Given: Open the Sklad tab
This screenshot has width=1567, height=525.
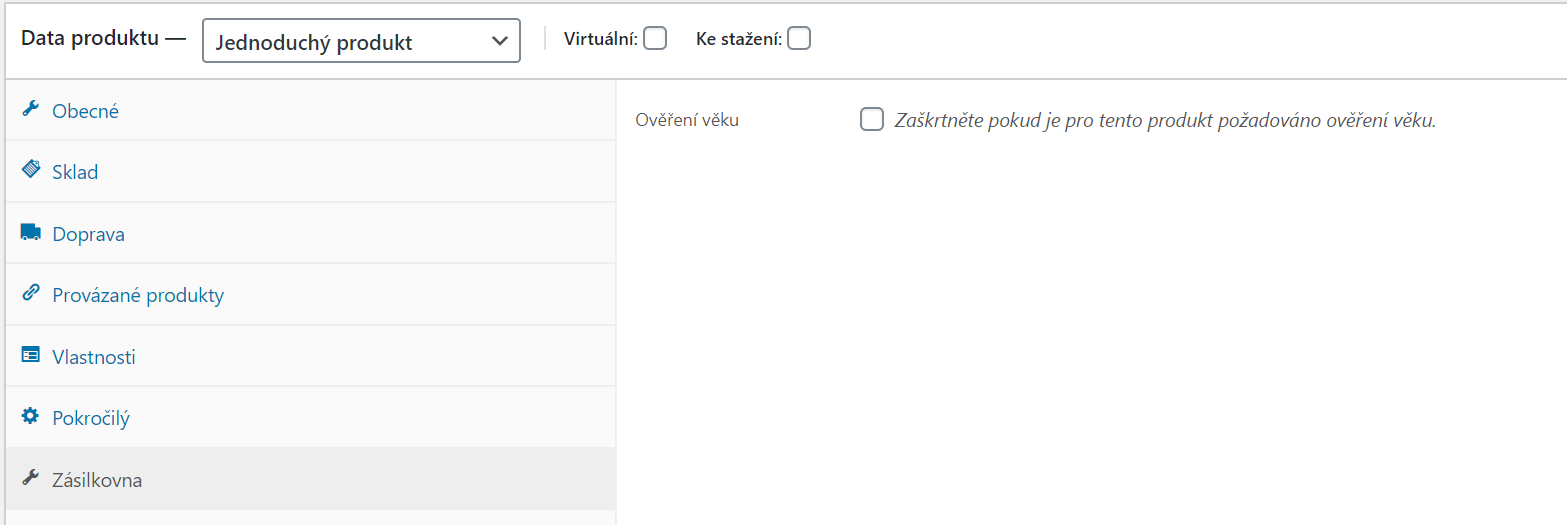Looking at the screenshot, I should tap(75, 173).
